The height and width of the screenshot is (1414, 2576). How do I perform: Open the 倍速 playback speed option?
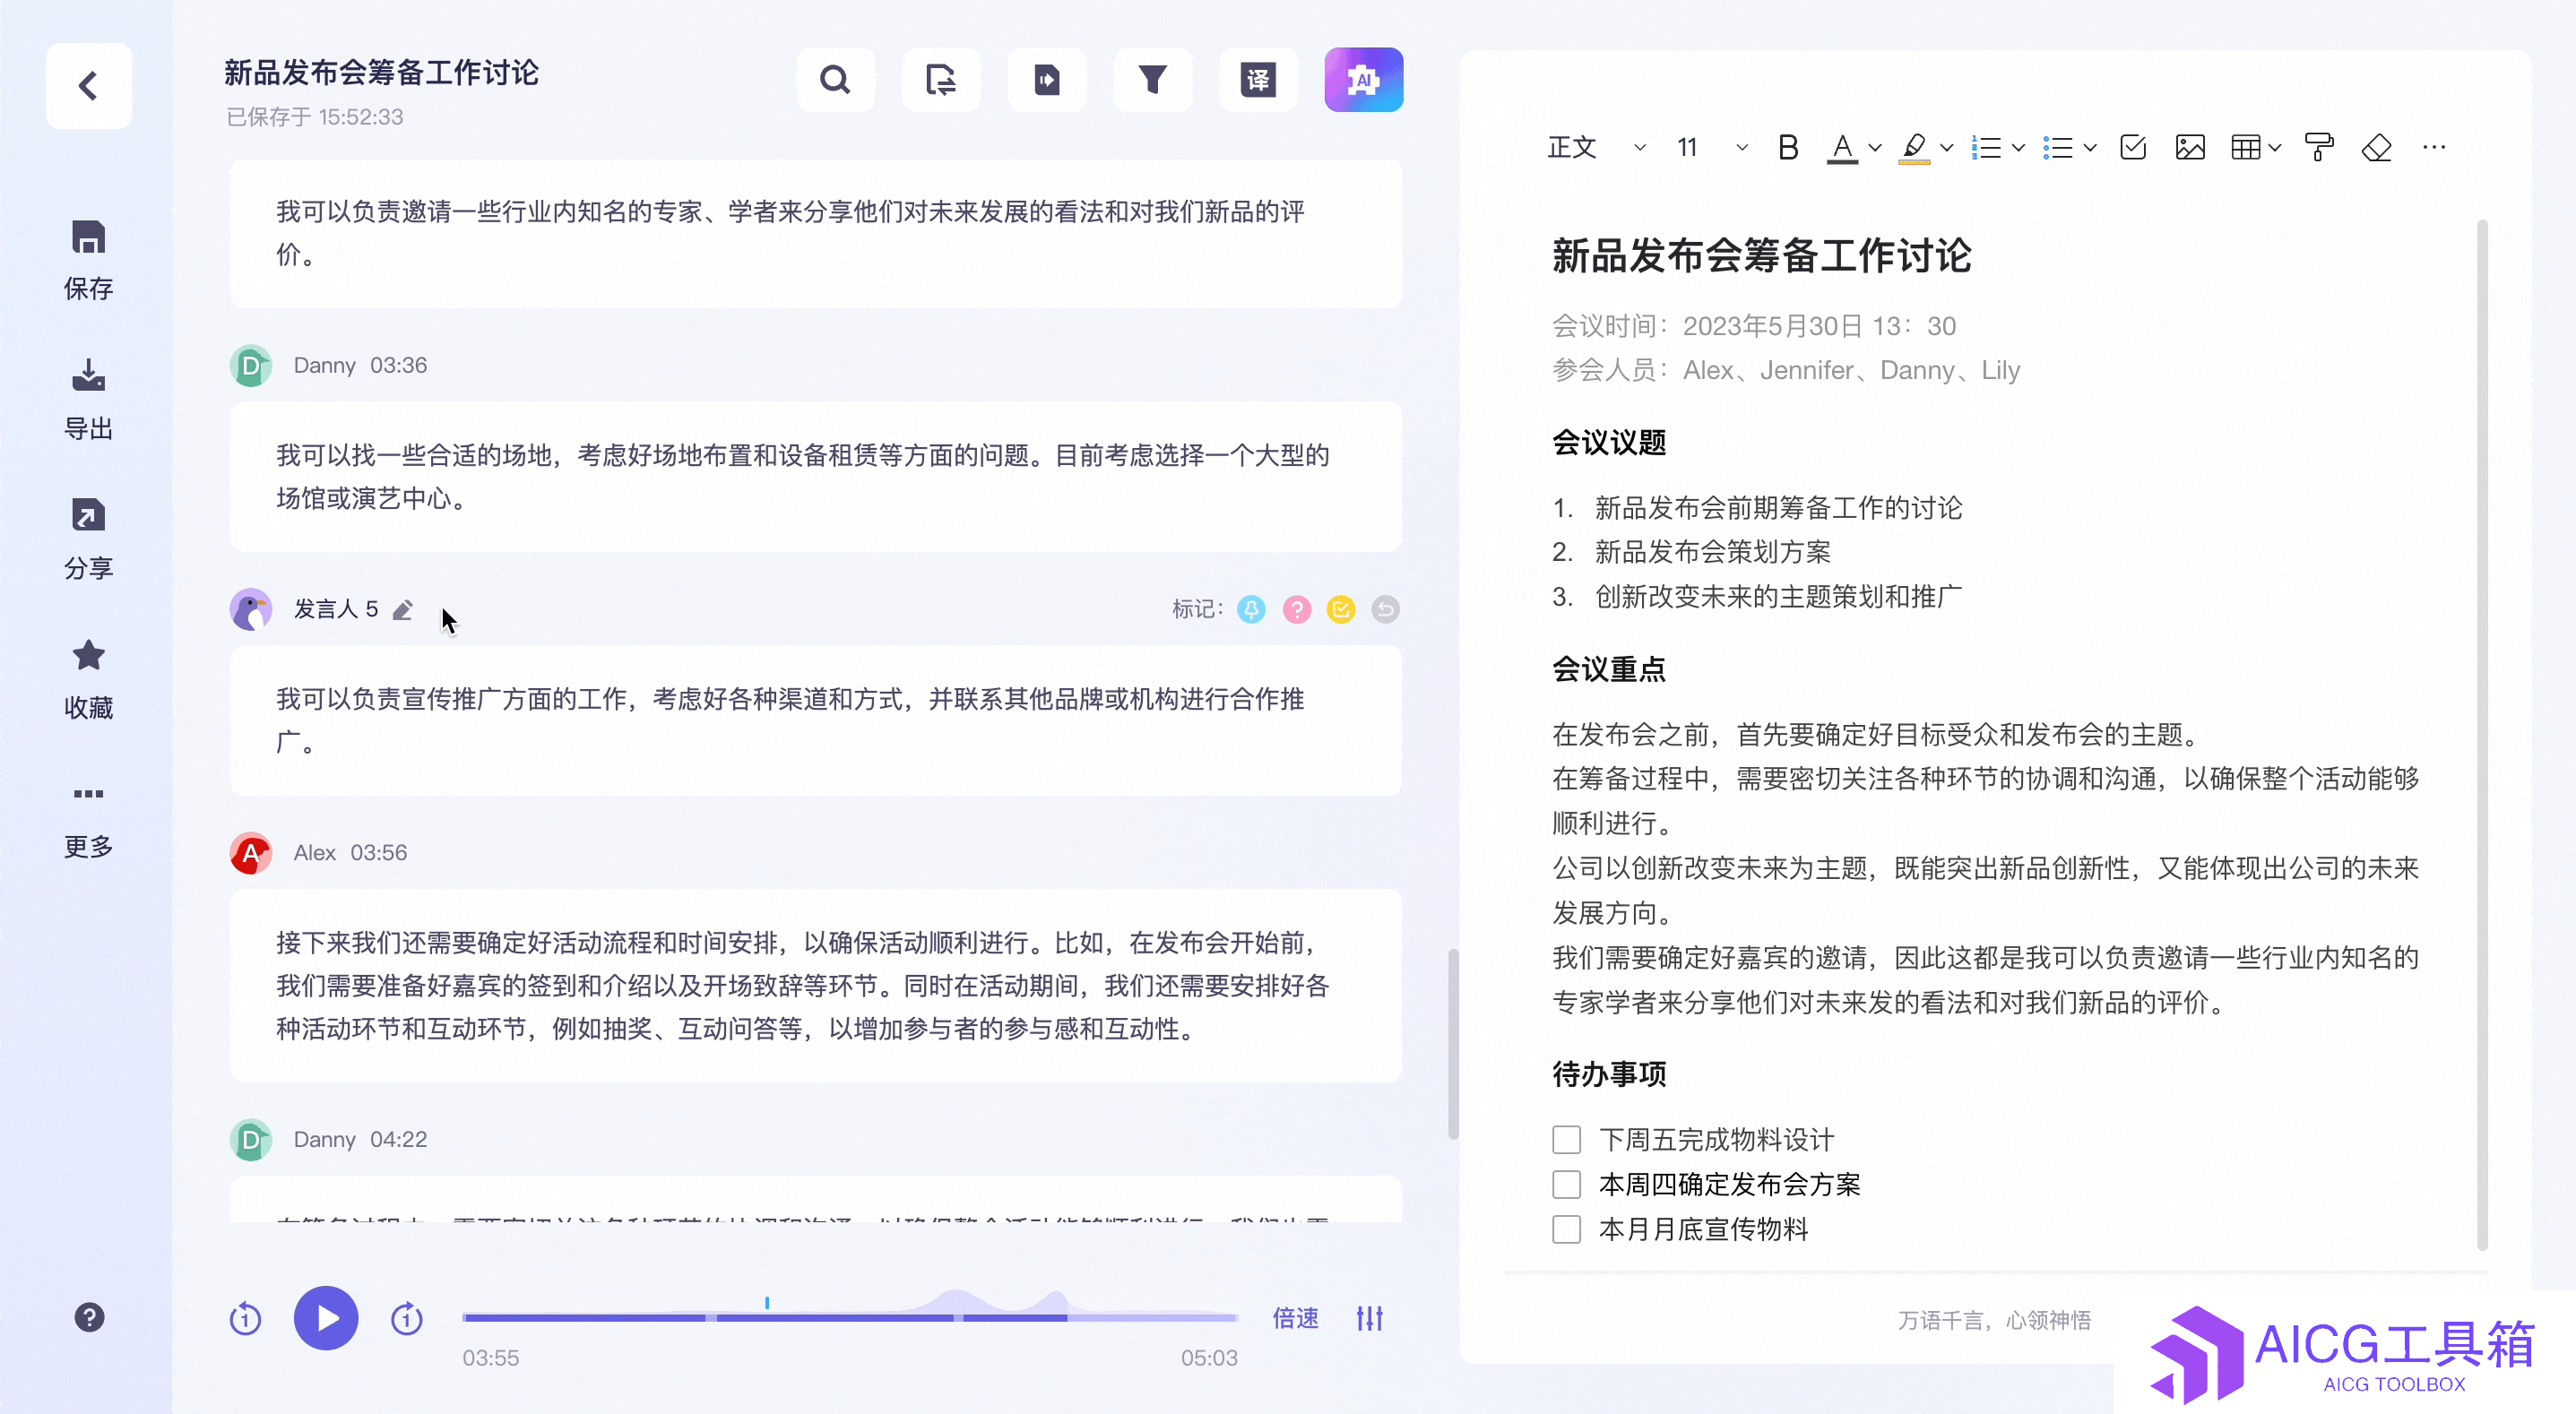(x=1296, y=1318)
